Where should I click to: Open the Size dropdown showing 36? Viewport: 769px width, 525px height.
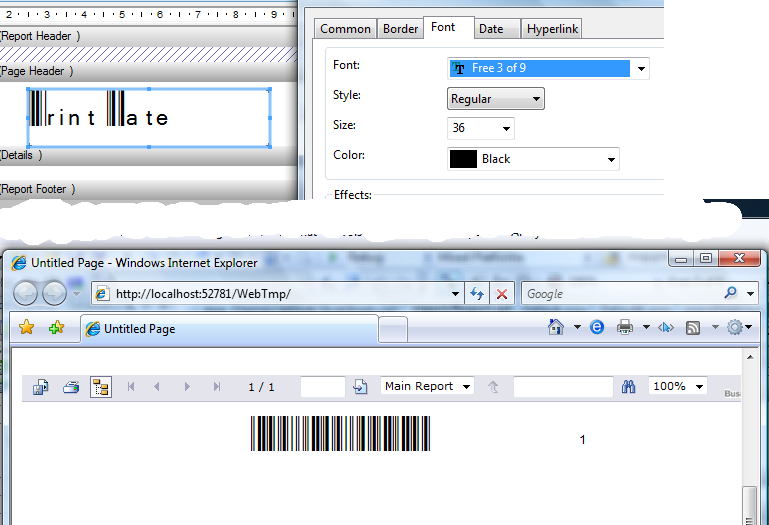pyautogui.click(x=506, y=129)
